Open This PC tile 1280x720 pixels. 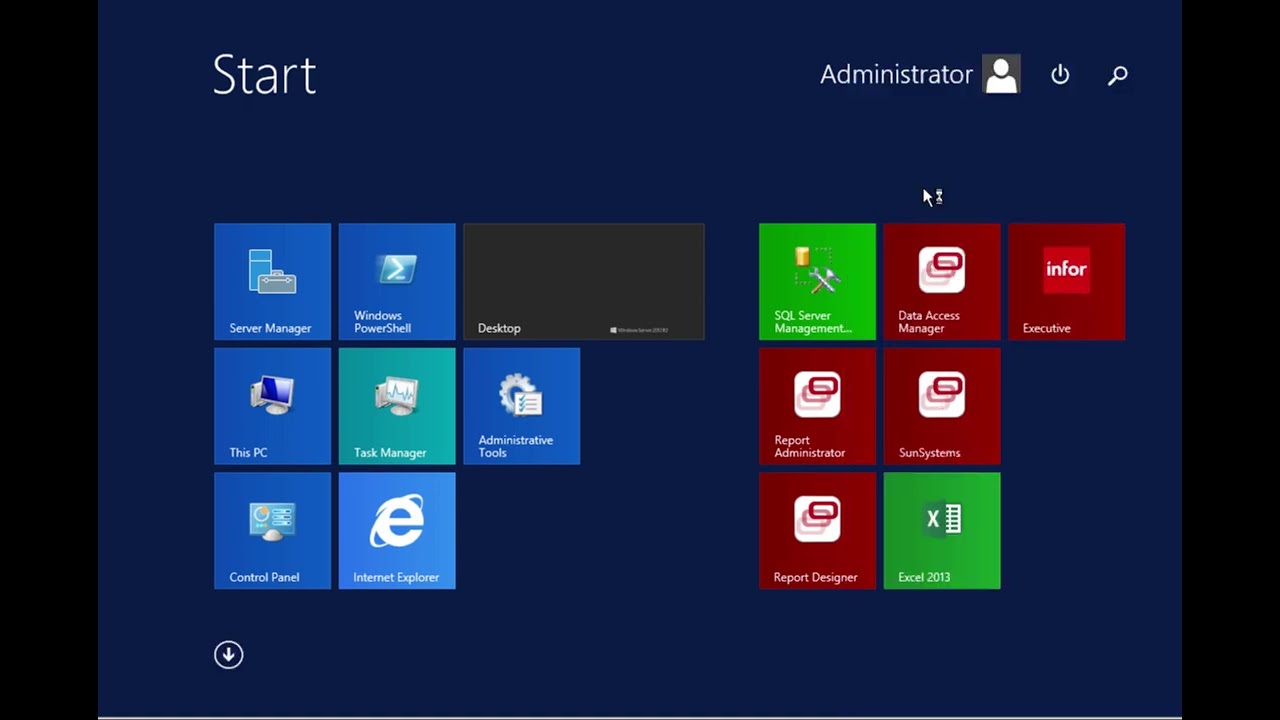tap(272, 406)
